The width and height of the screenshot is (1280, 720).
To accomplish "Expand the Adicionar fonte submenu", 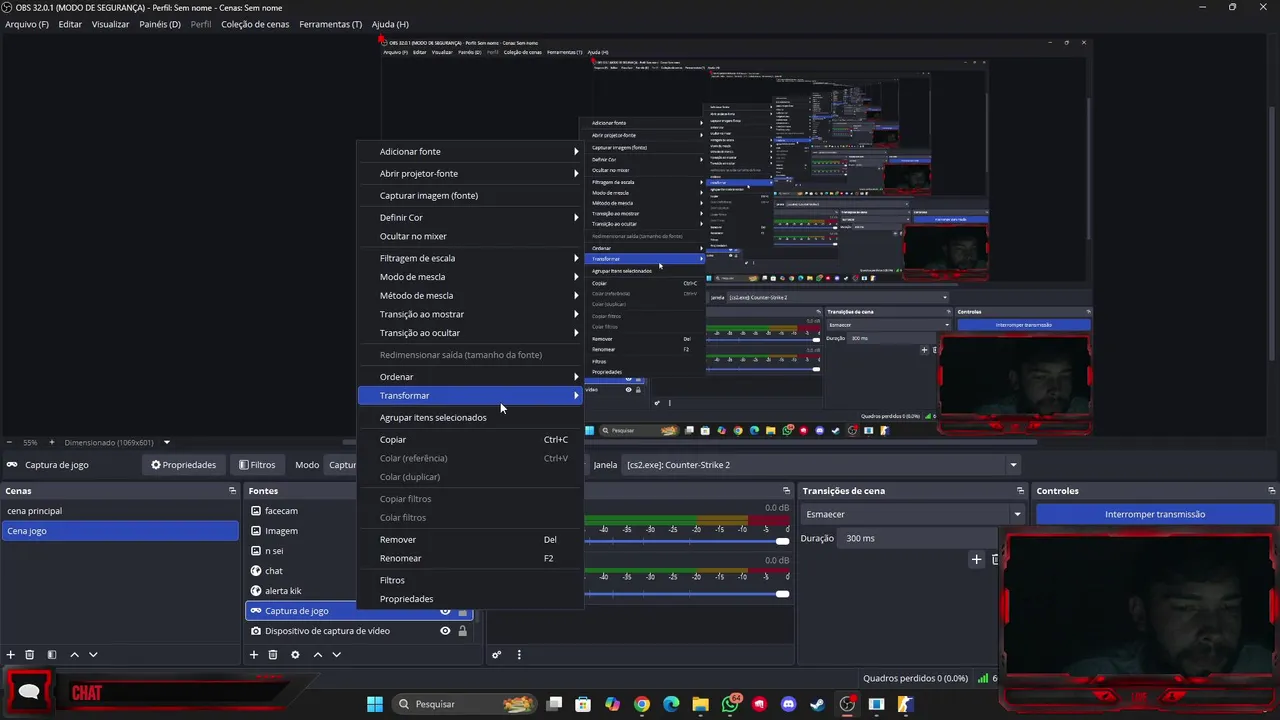I will 470,152.
